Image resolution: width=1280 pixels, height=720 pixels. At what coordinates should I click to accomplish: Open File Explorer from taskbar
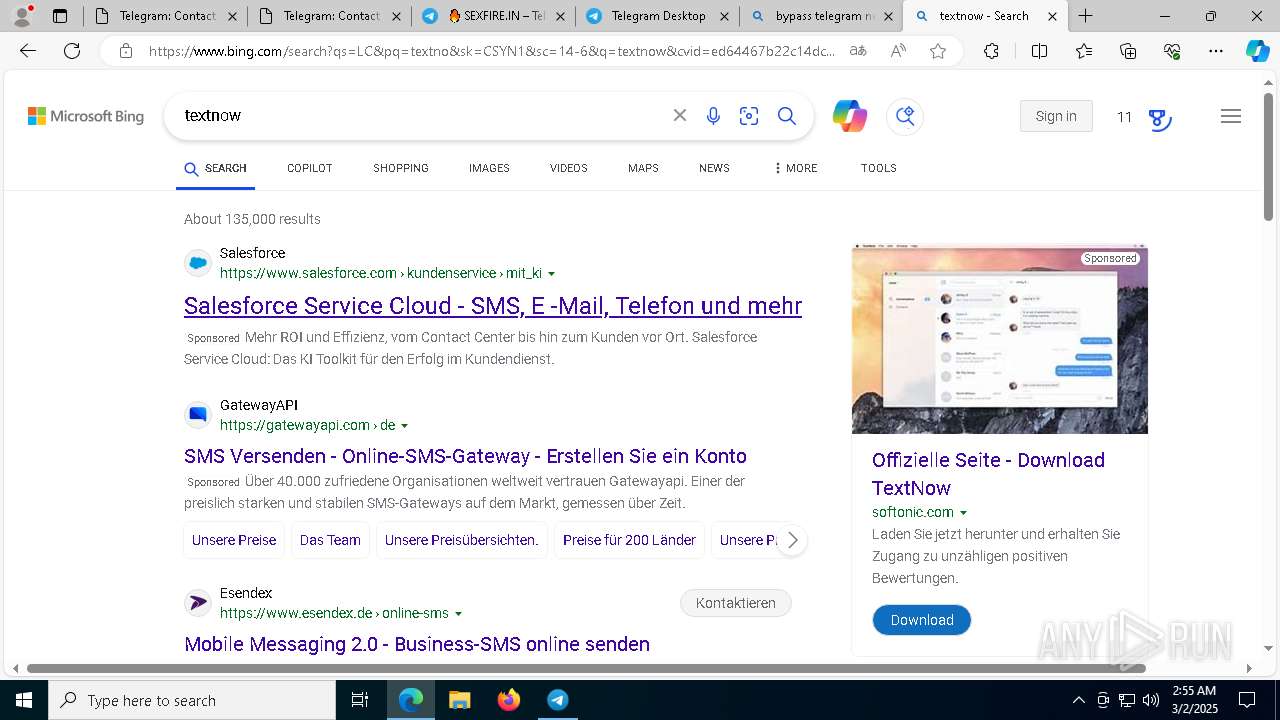click(459, 700)
